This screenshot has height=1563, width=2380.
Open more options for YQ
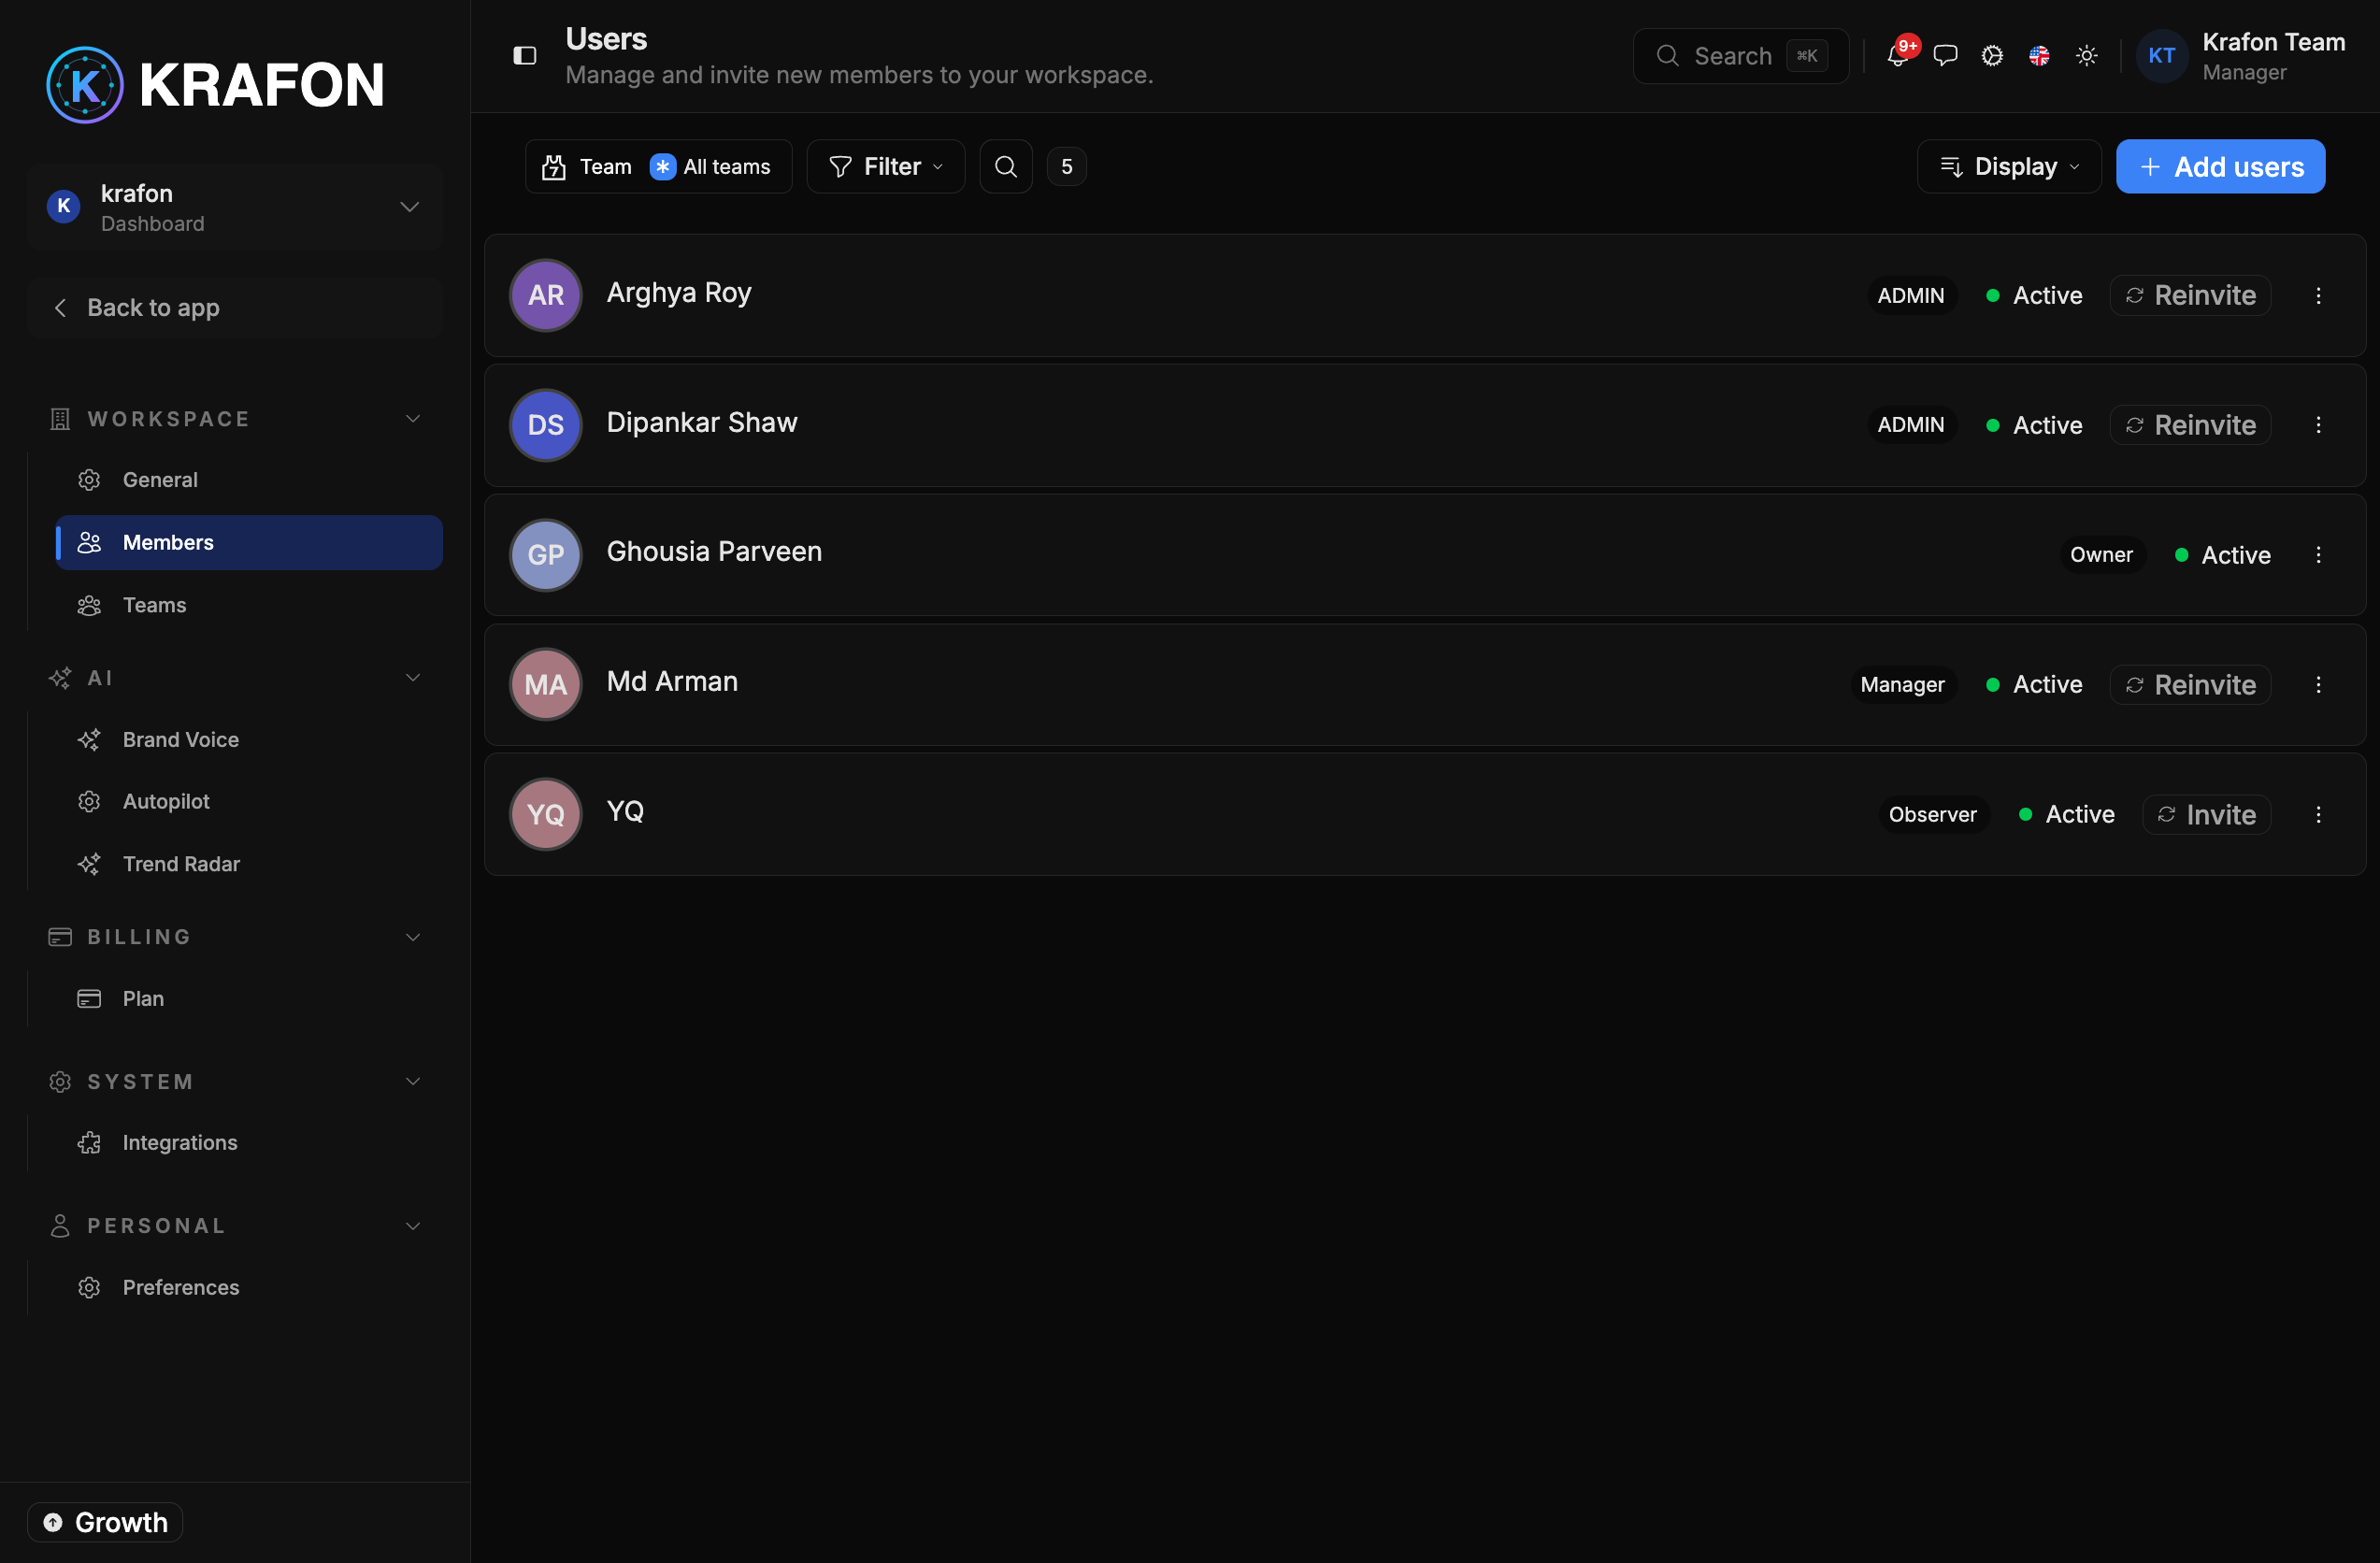(x=2318, y=815)
